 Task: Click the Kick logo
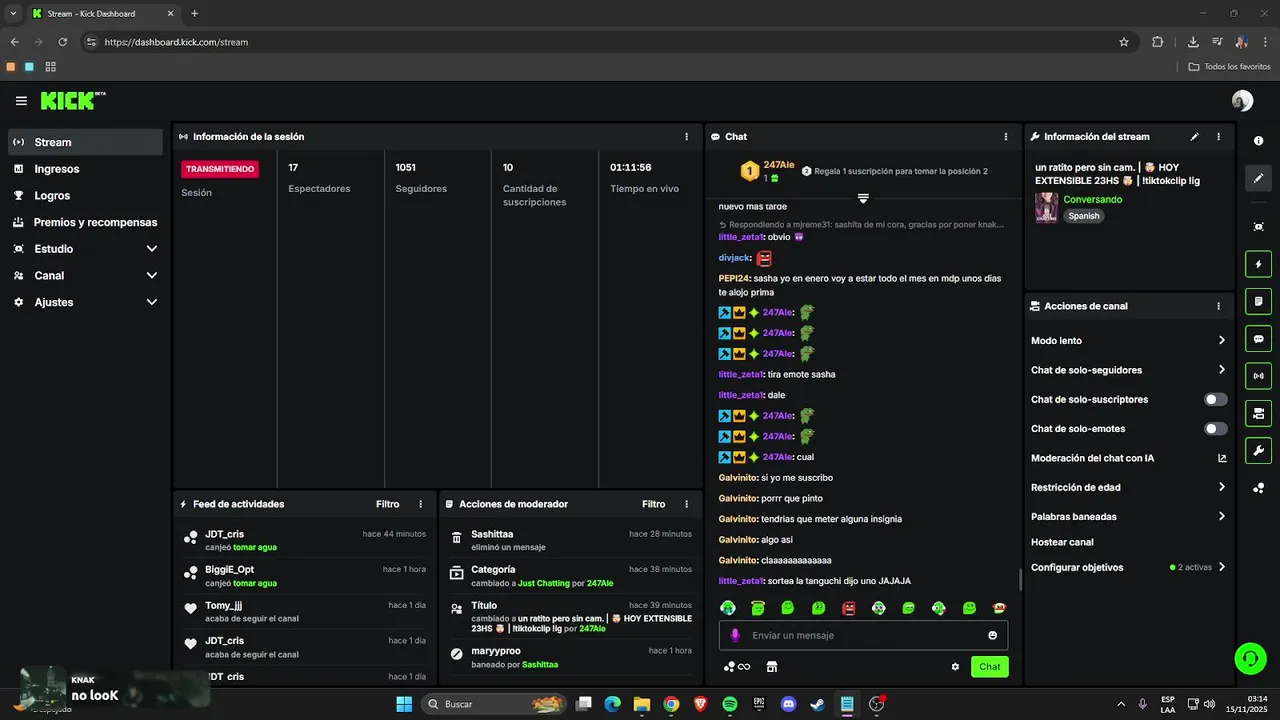pos(73,101)
